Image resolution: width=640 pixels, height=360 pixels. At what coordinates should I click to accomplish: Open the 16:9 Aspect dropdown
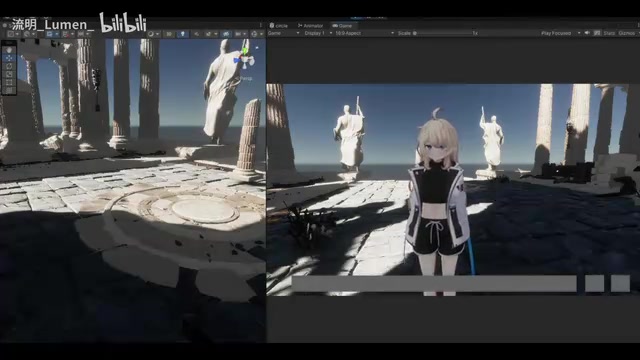coord(364,33)
